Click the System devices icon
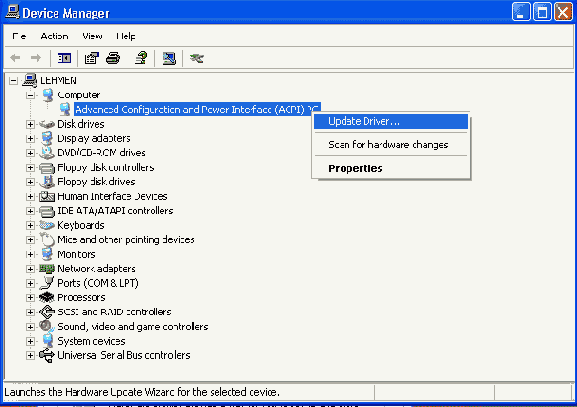The height and width of the screenshot is (407, 577). pos(47,341)
